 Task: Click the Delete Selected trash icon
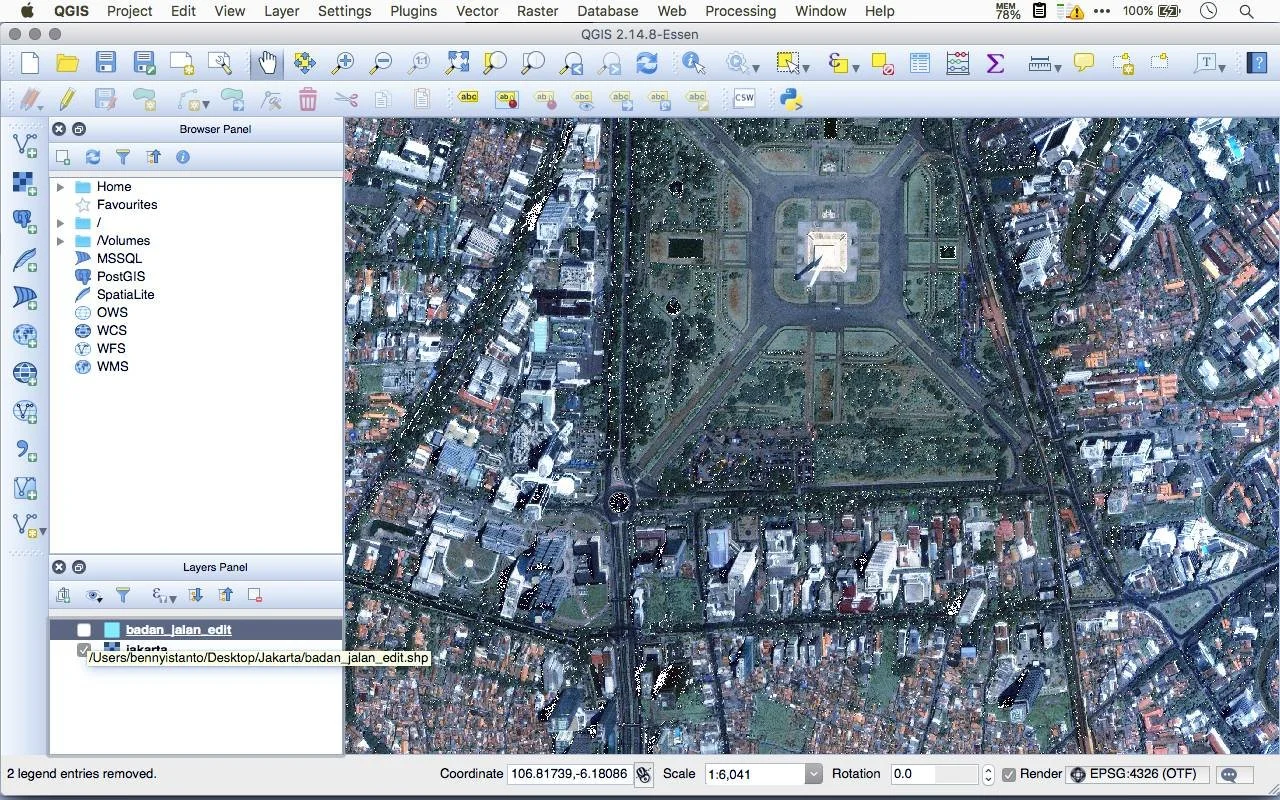point(308,99)
